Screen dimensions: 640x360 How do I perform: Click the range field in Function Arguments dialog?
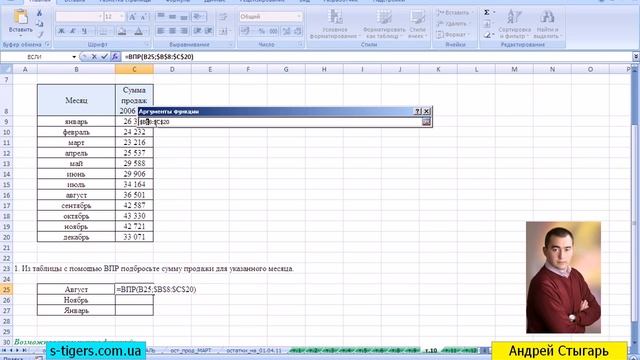coord(280,122)
